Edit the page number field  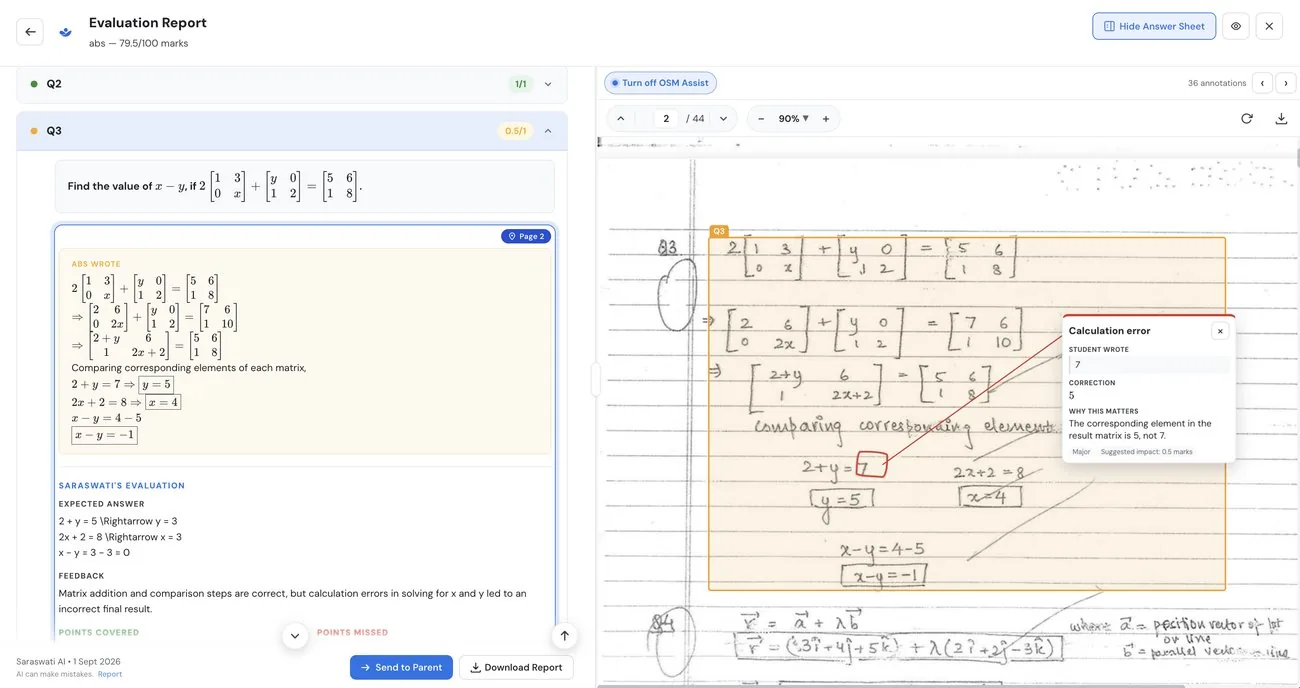pyautogui.click(x=666, y=118)
